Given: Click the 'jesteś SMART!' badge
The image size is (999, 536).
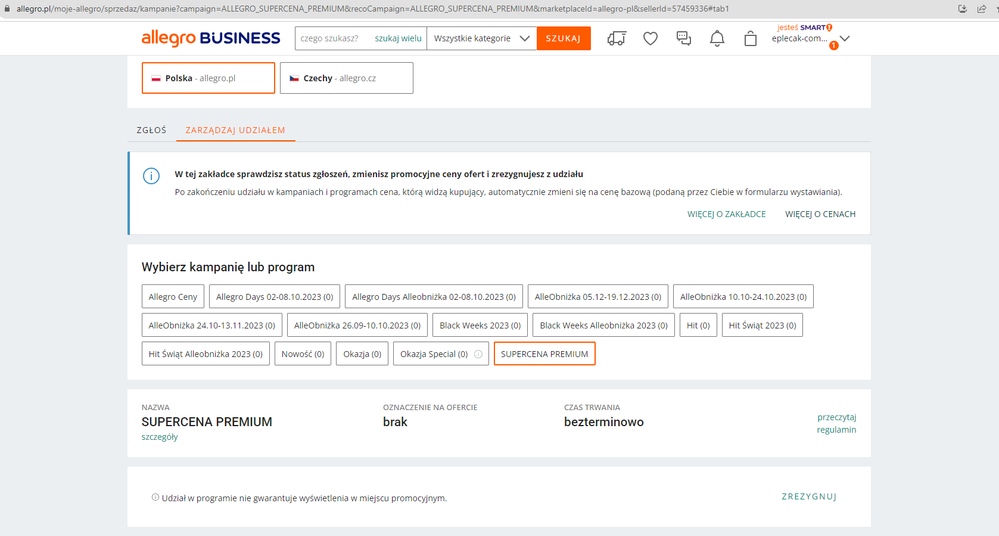Looking at the screenshot, I should pyautogui.click(x=805, y=27).
